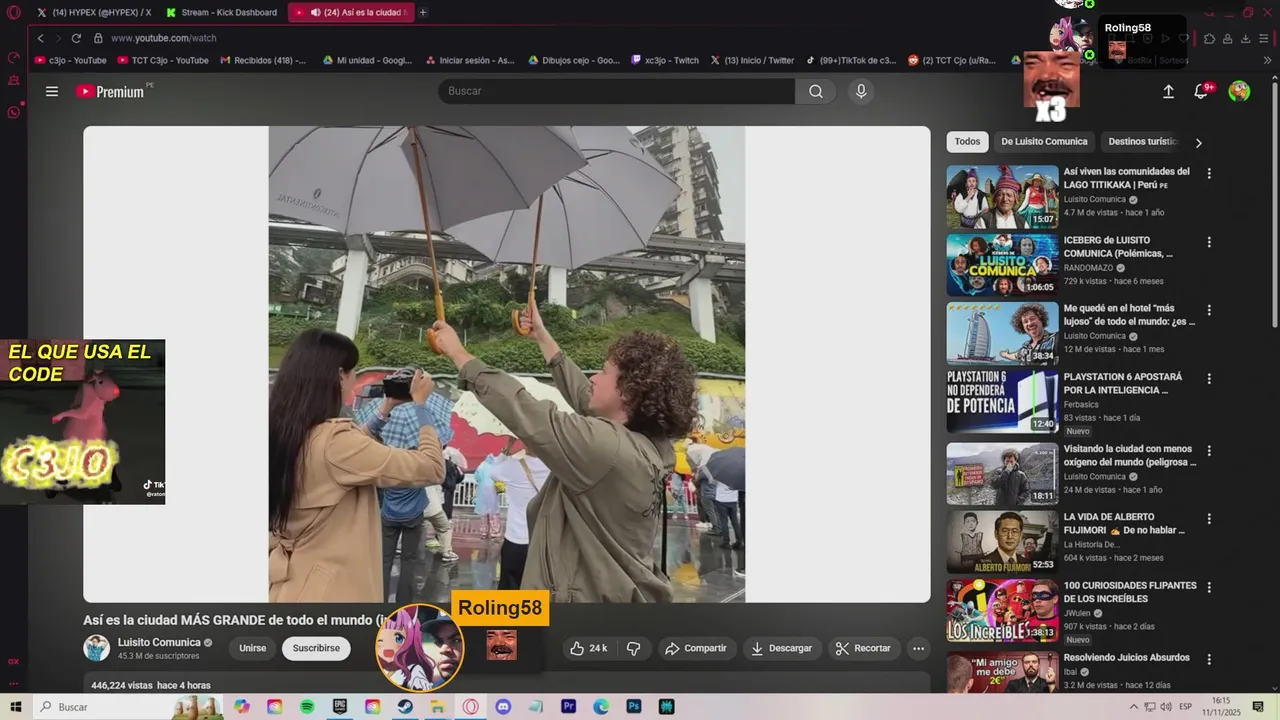Screen dimensions: 1280x720
Task: Open Luisito Comunica channel name link
Action: (159, 642)
